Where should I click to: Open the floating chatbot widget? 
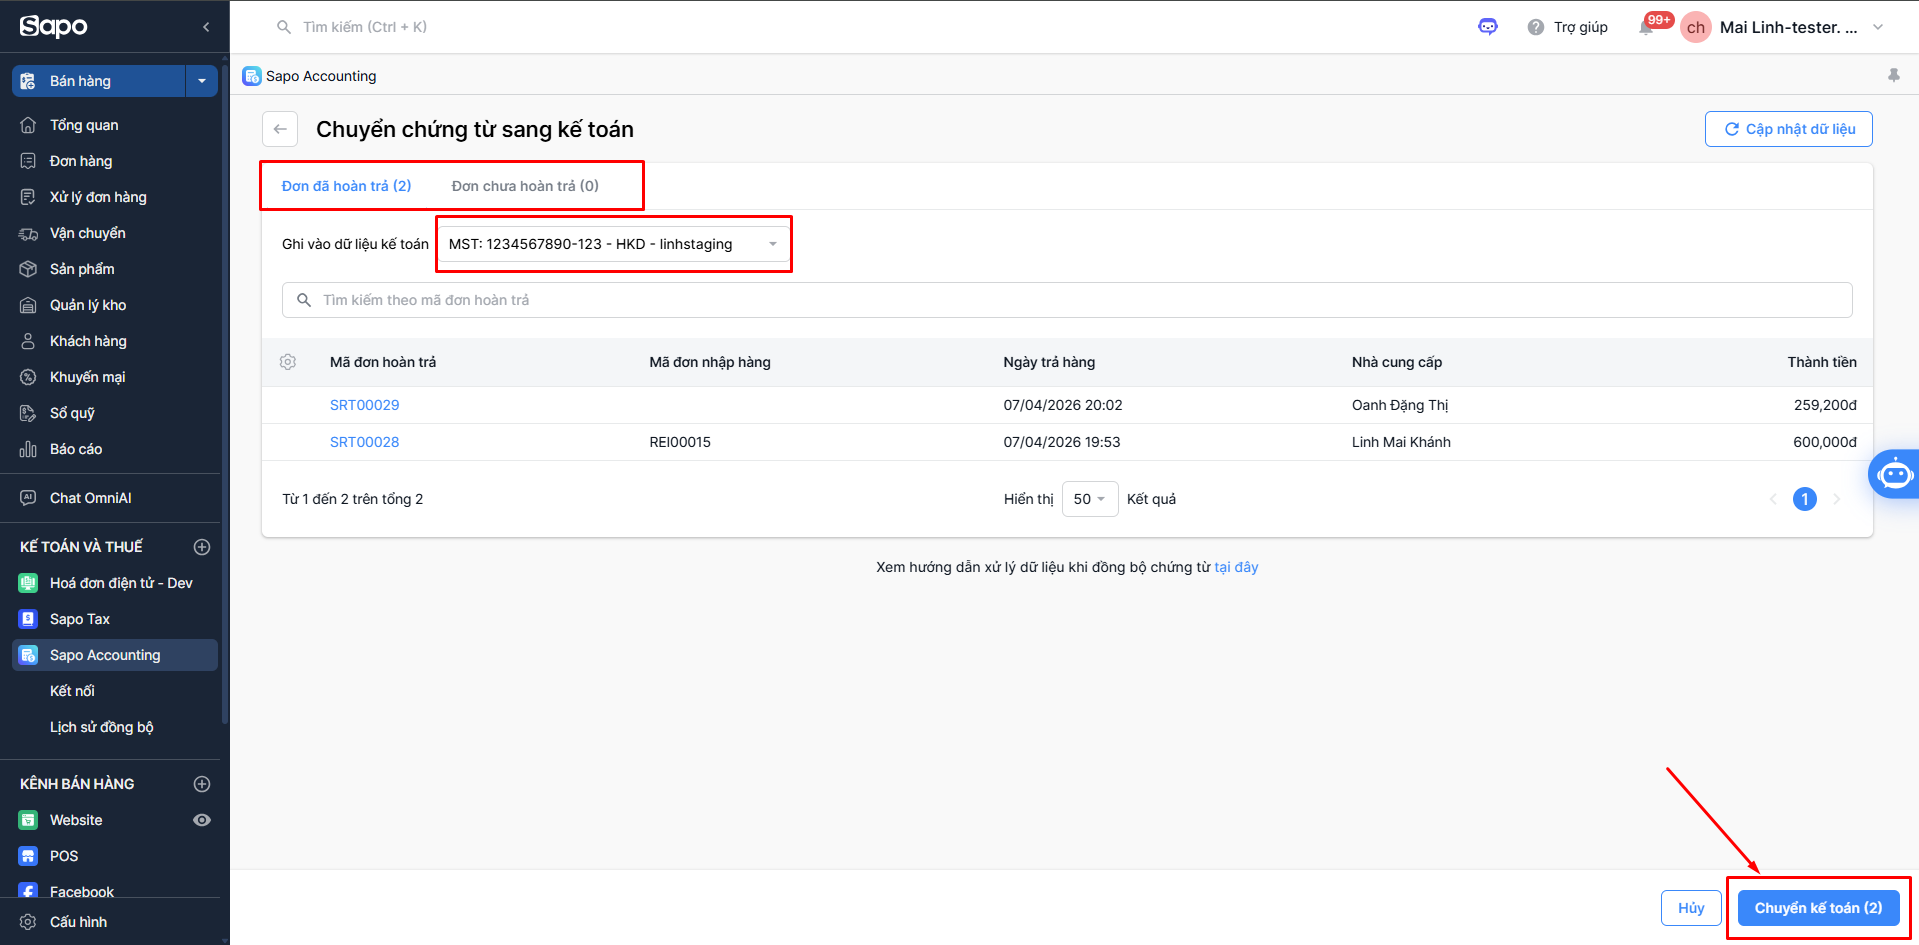point(1894,474)
